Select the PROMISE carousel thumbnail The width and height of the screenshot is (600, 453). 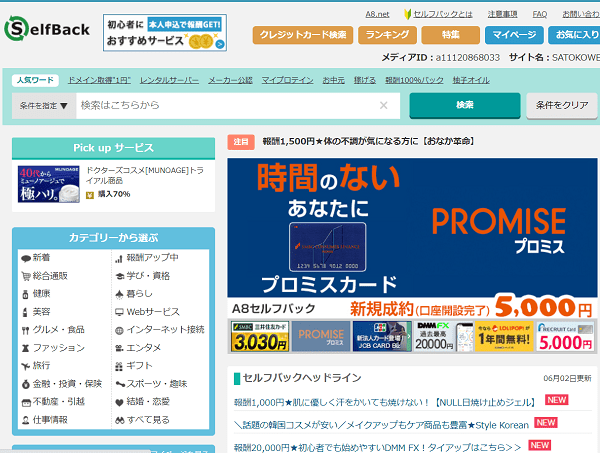click(x=321, y=336)
